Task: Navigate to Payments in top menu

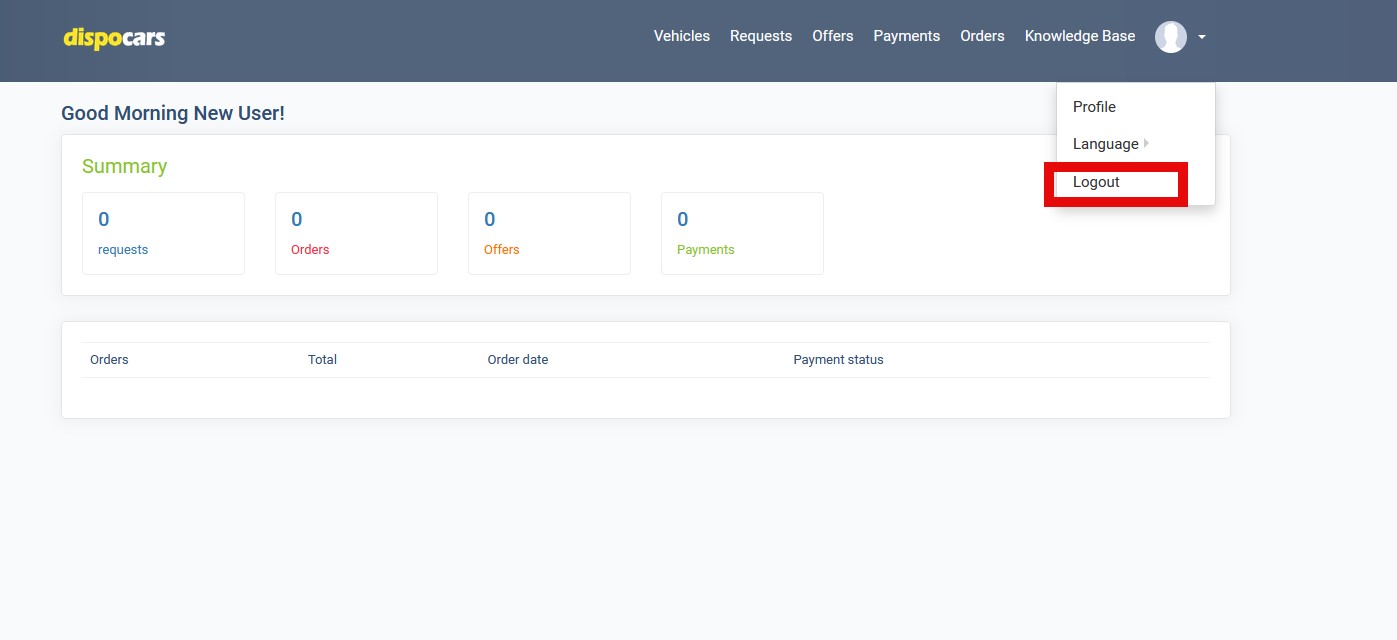Action: pos(906,36)
